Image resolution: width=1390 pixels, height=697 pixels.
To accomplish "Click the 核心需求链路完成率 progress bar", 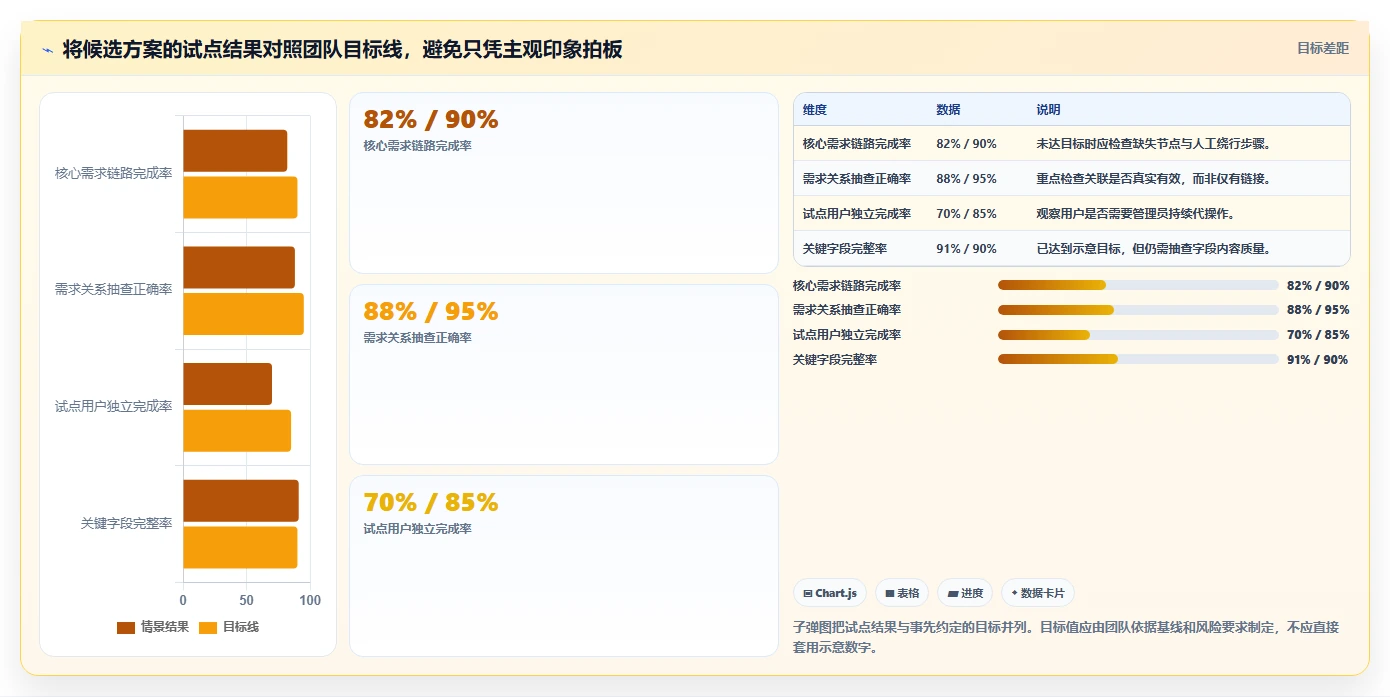I will 1138,285.
